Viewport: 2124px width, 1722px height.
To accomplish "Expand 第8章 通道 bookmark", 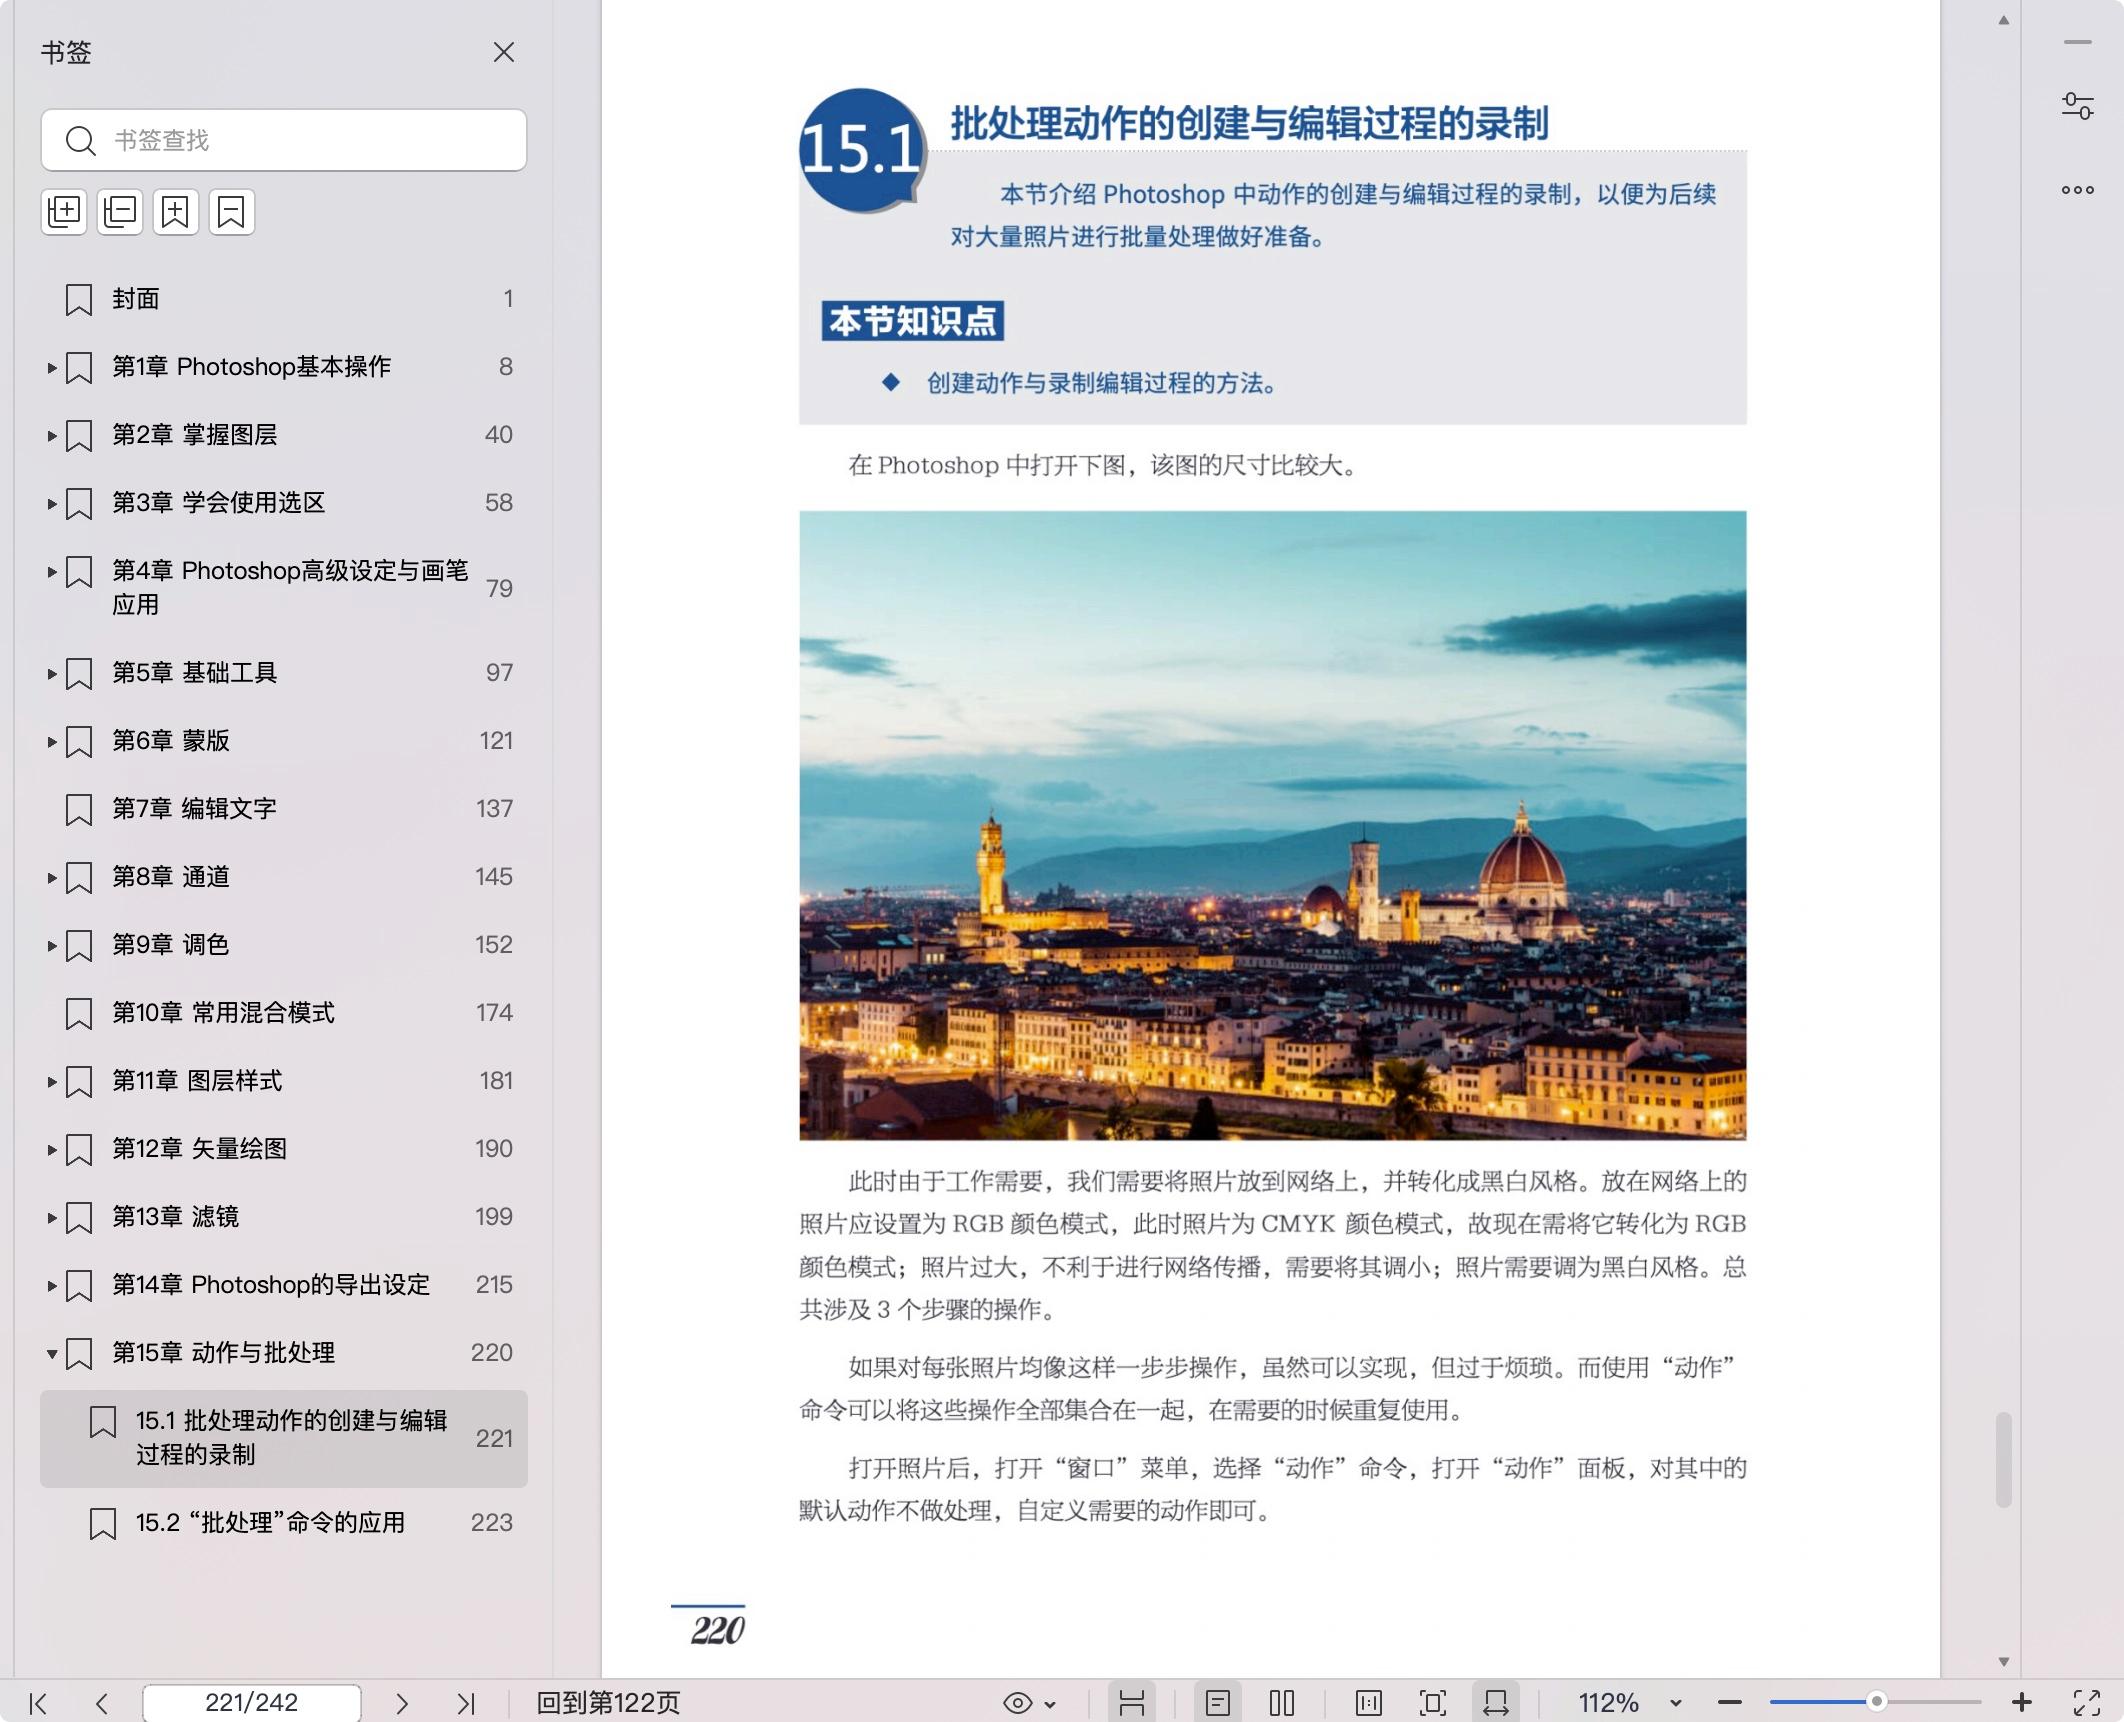I will point(51,878).
